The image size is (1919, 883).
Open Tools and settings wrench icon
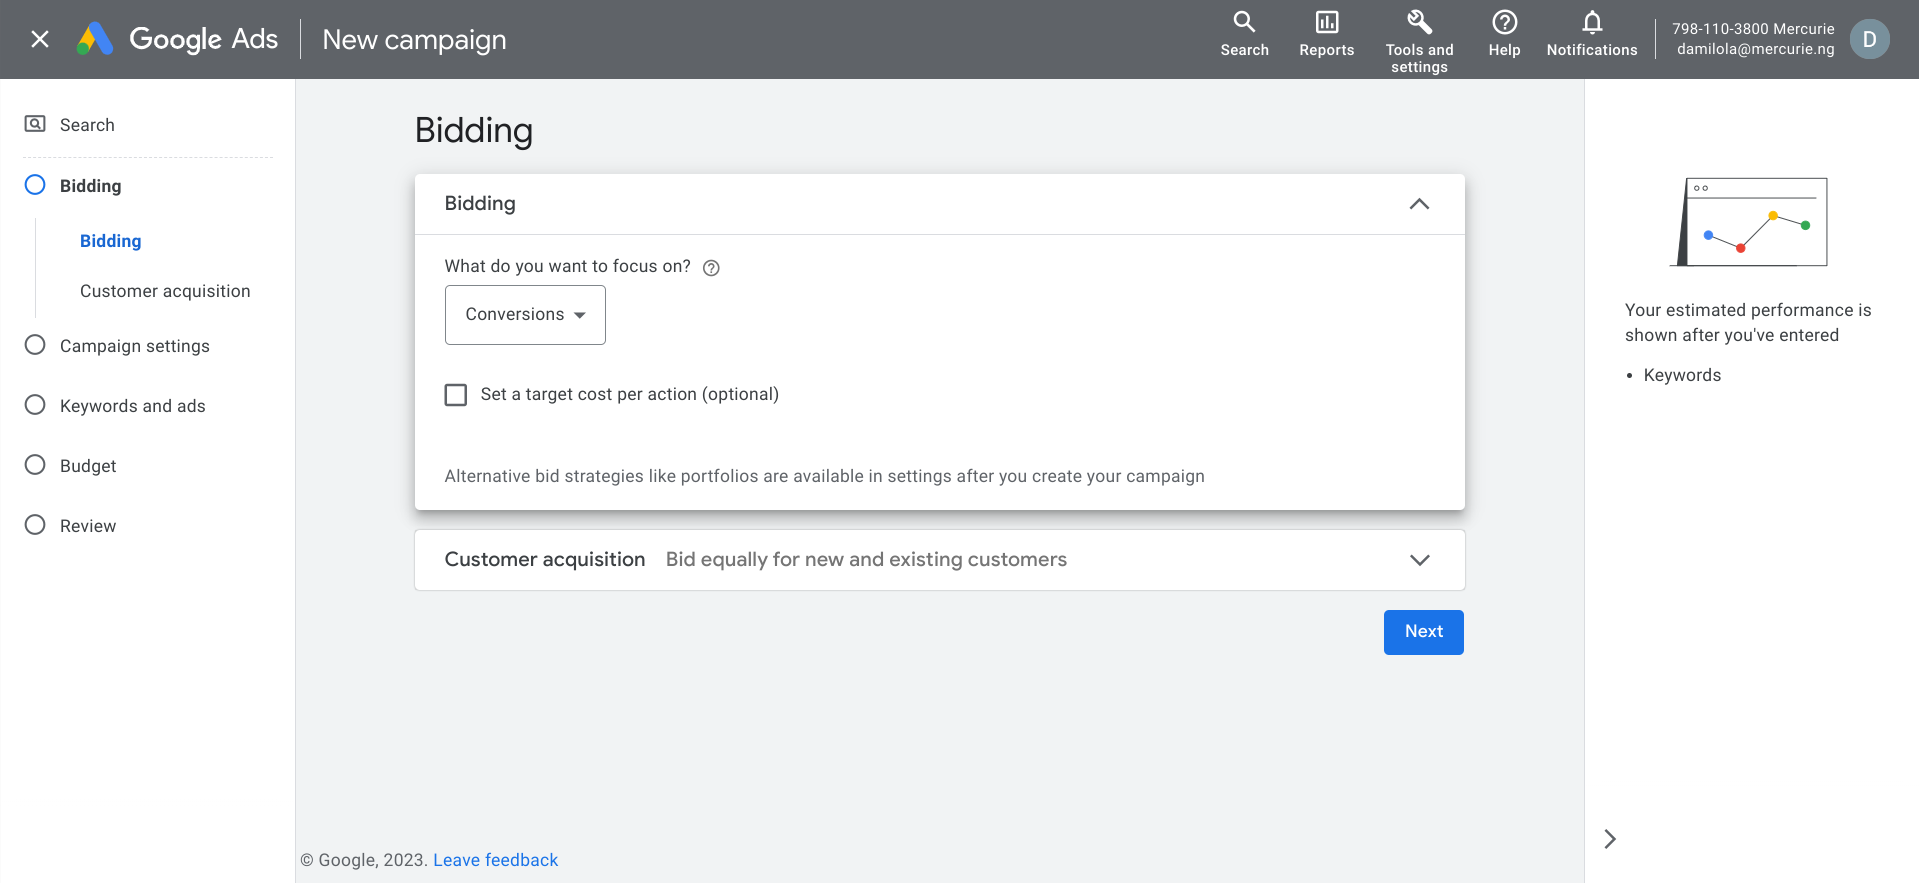(x=1419, y=22)
